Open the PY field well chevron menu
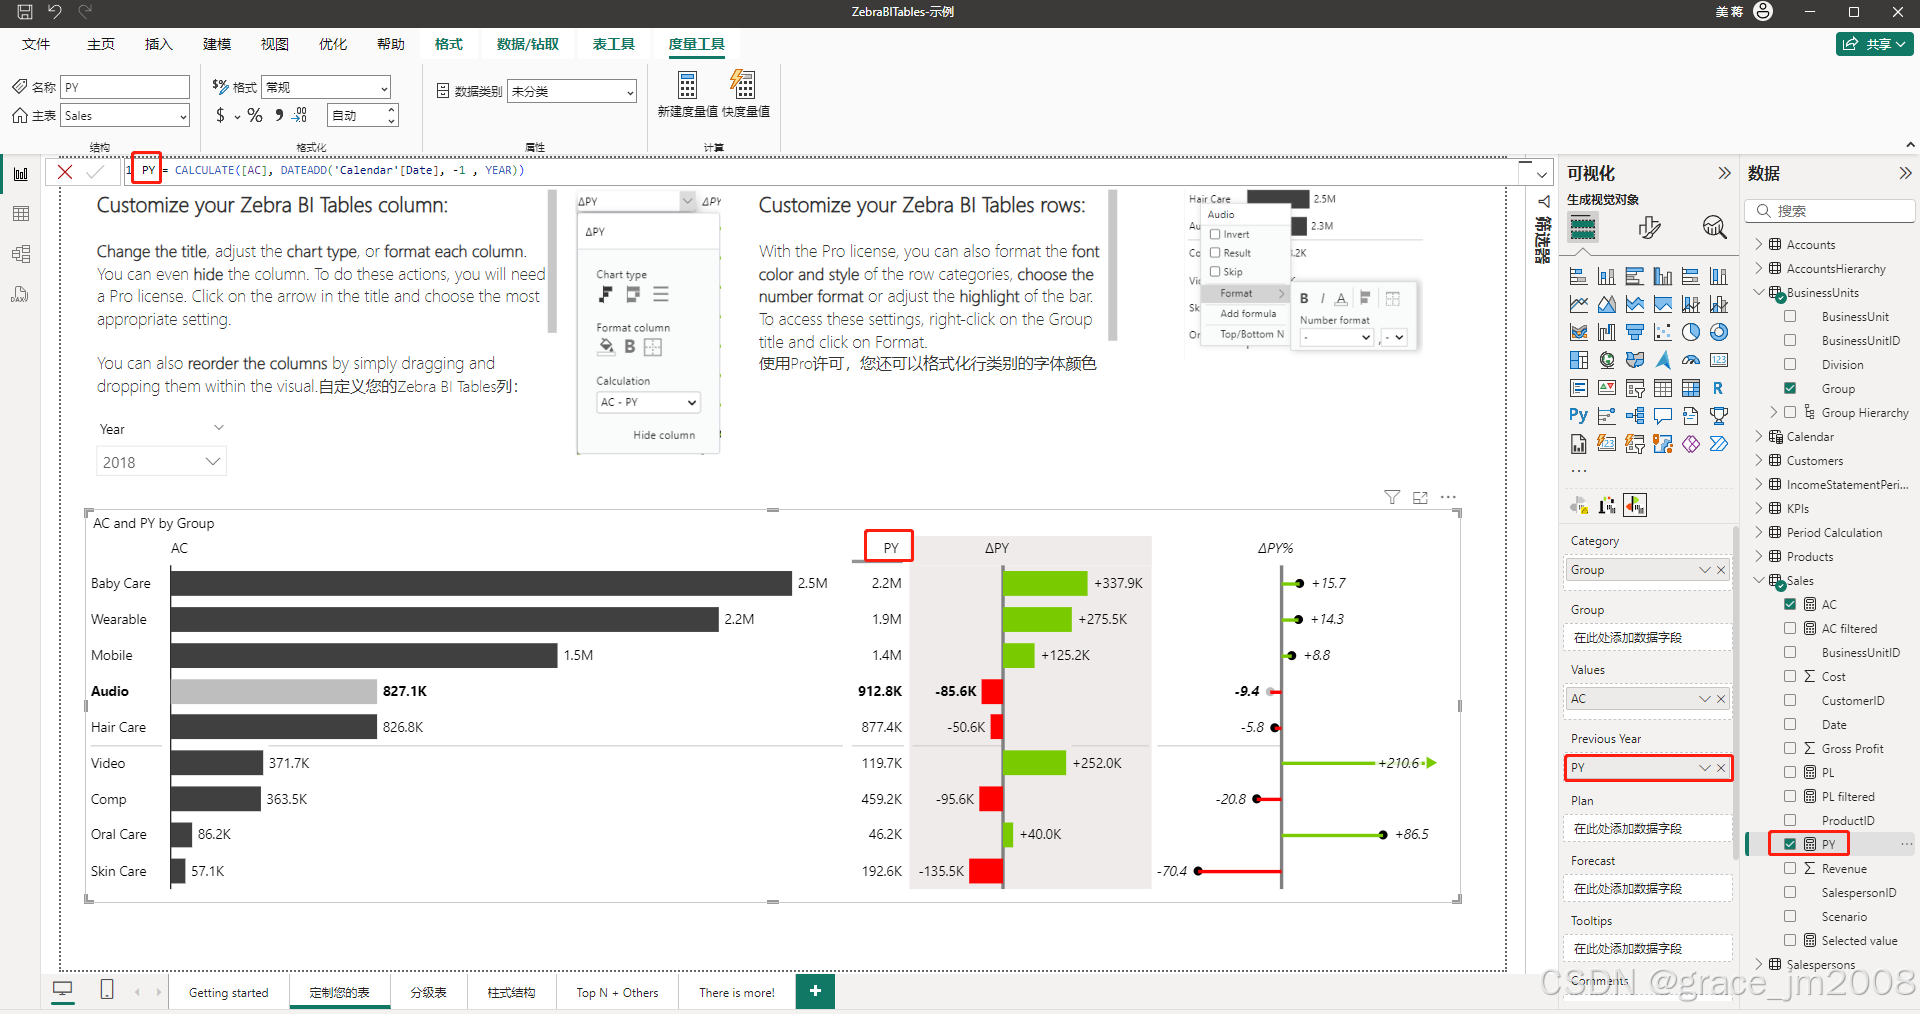 1705,768
